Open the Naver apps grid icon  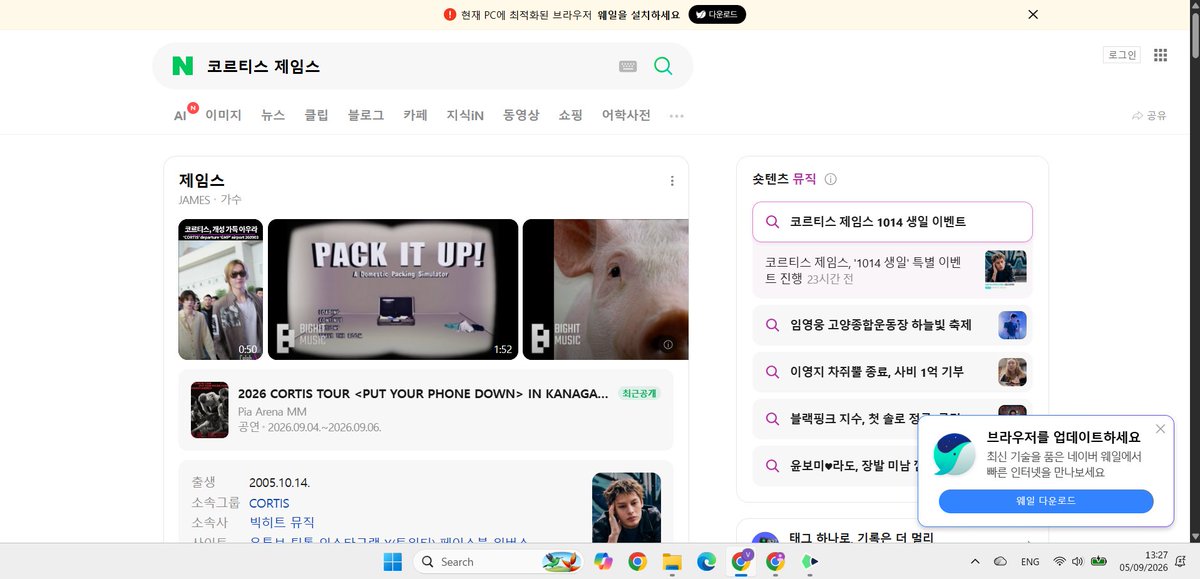[x=1161, y=55]
